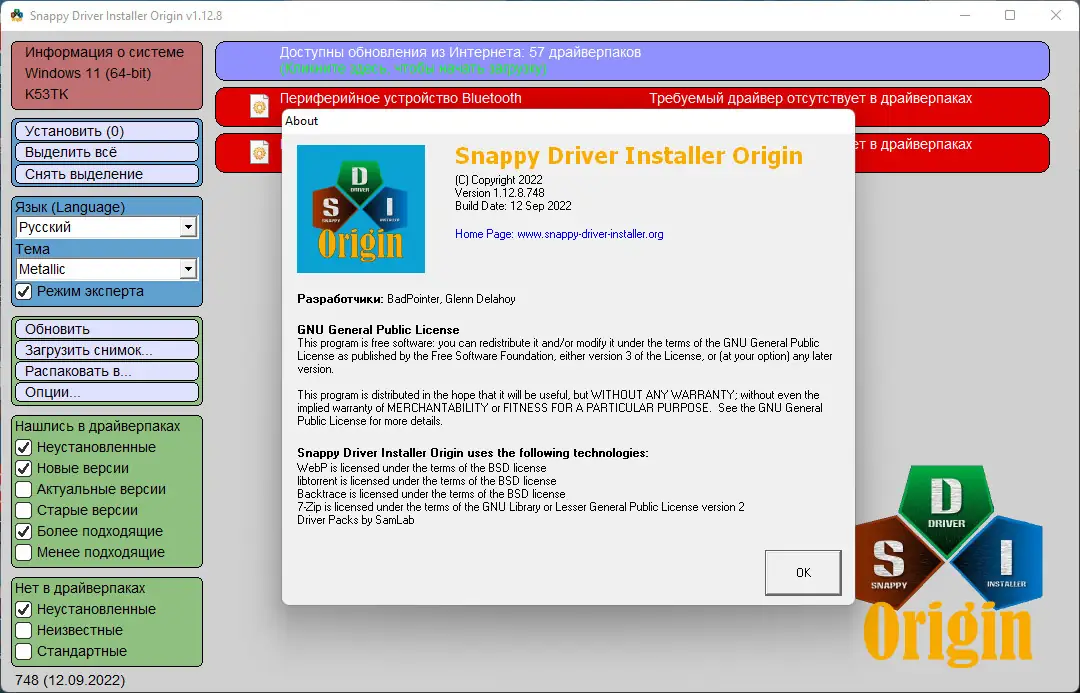1080x693 pixels.
Task: Click the app icon in the title bar
Action: click(x=17, y=15)
